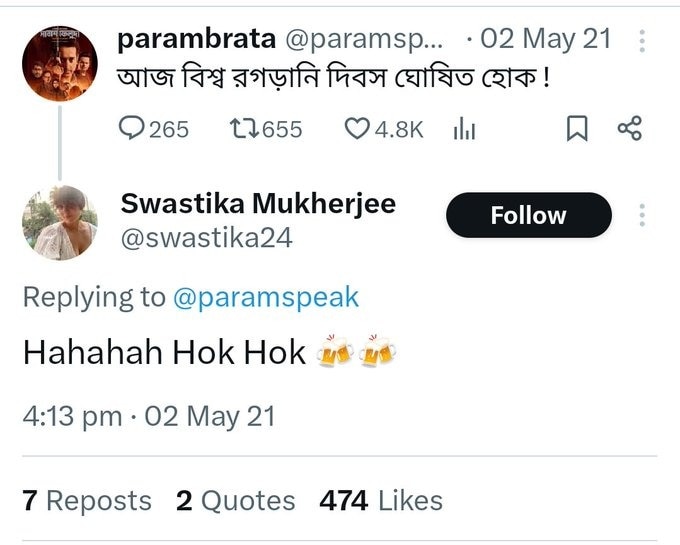View the 474 Likes list
The height and width of the screenshot is (545, 680).
[x=381, y=501]
